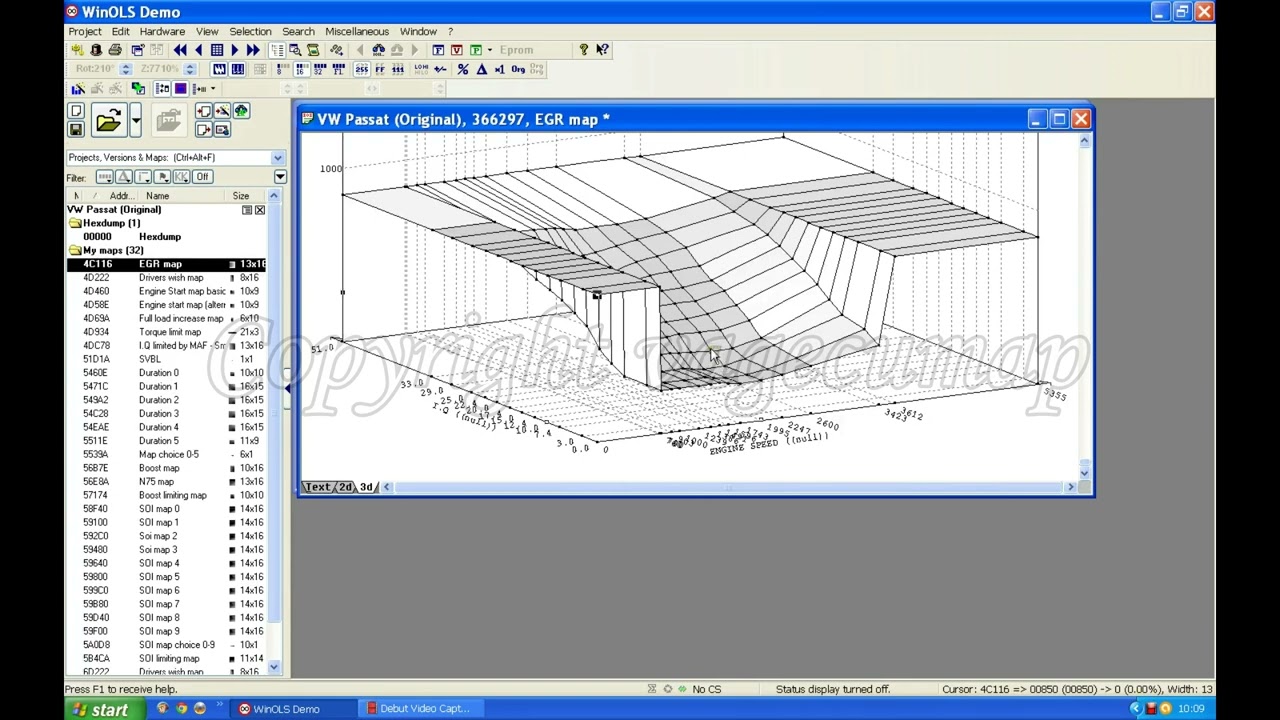Toggle 32-bit data width mode
Screen dimensions: 1280x720
[319, 69]
